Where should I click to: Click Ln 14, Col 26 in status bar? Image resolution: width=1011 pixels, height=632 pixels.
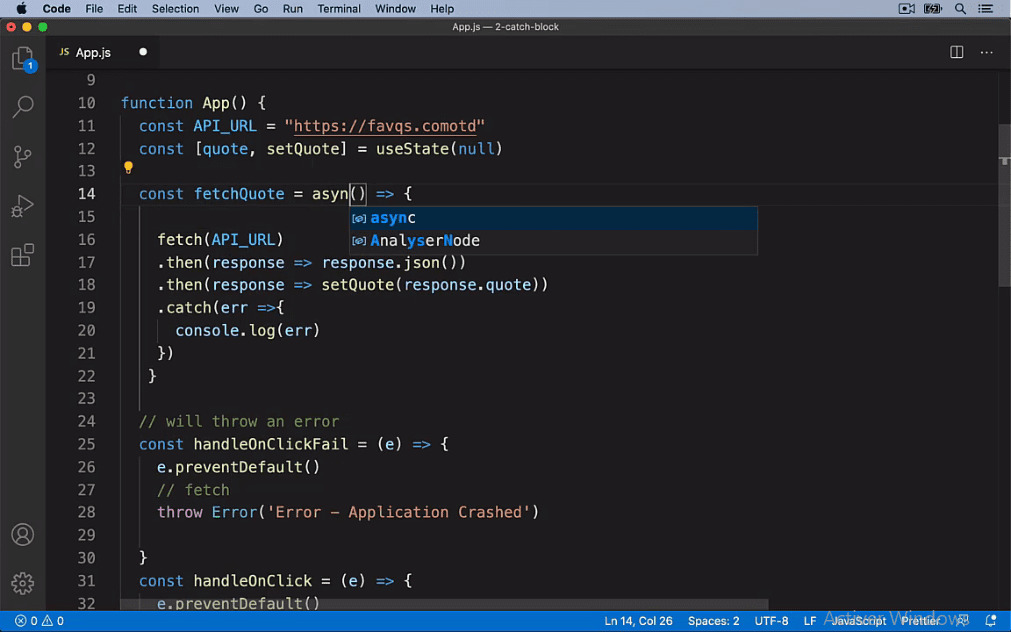point(638,621)
